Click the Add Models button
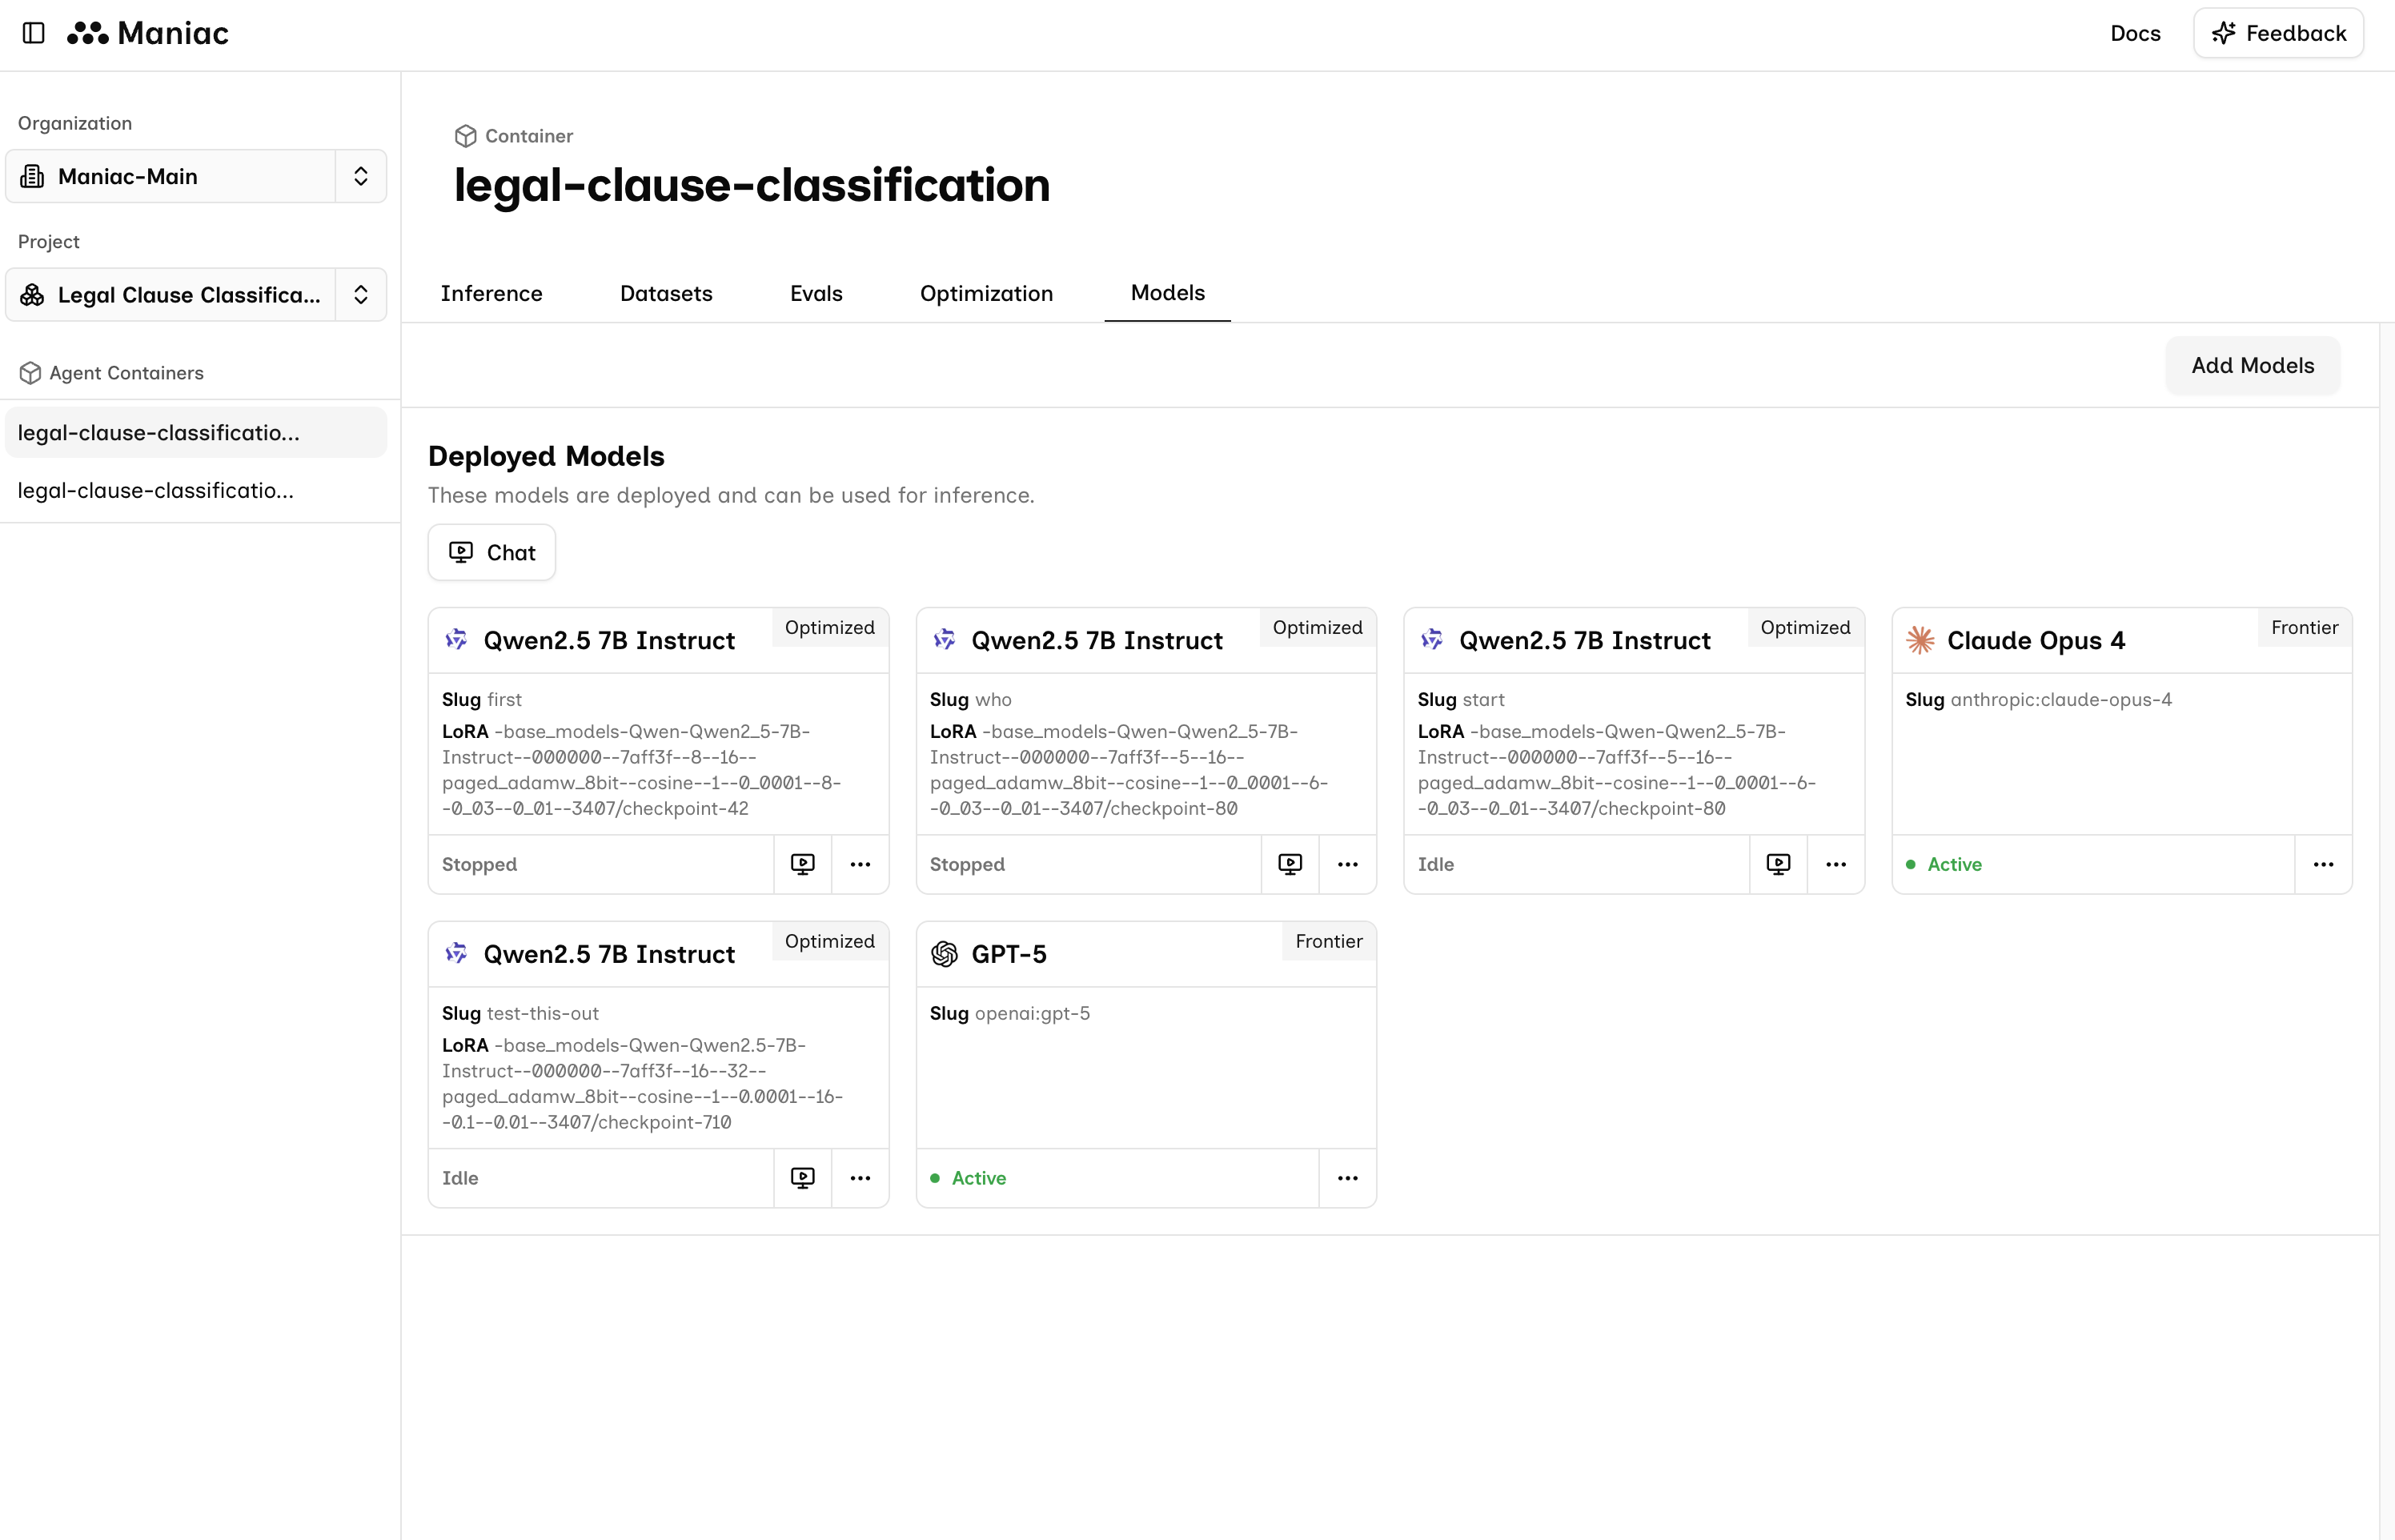The image size is (2395, 1540). [2252, 365]
